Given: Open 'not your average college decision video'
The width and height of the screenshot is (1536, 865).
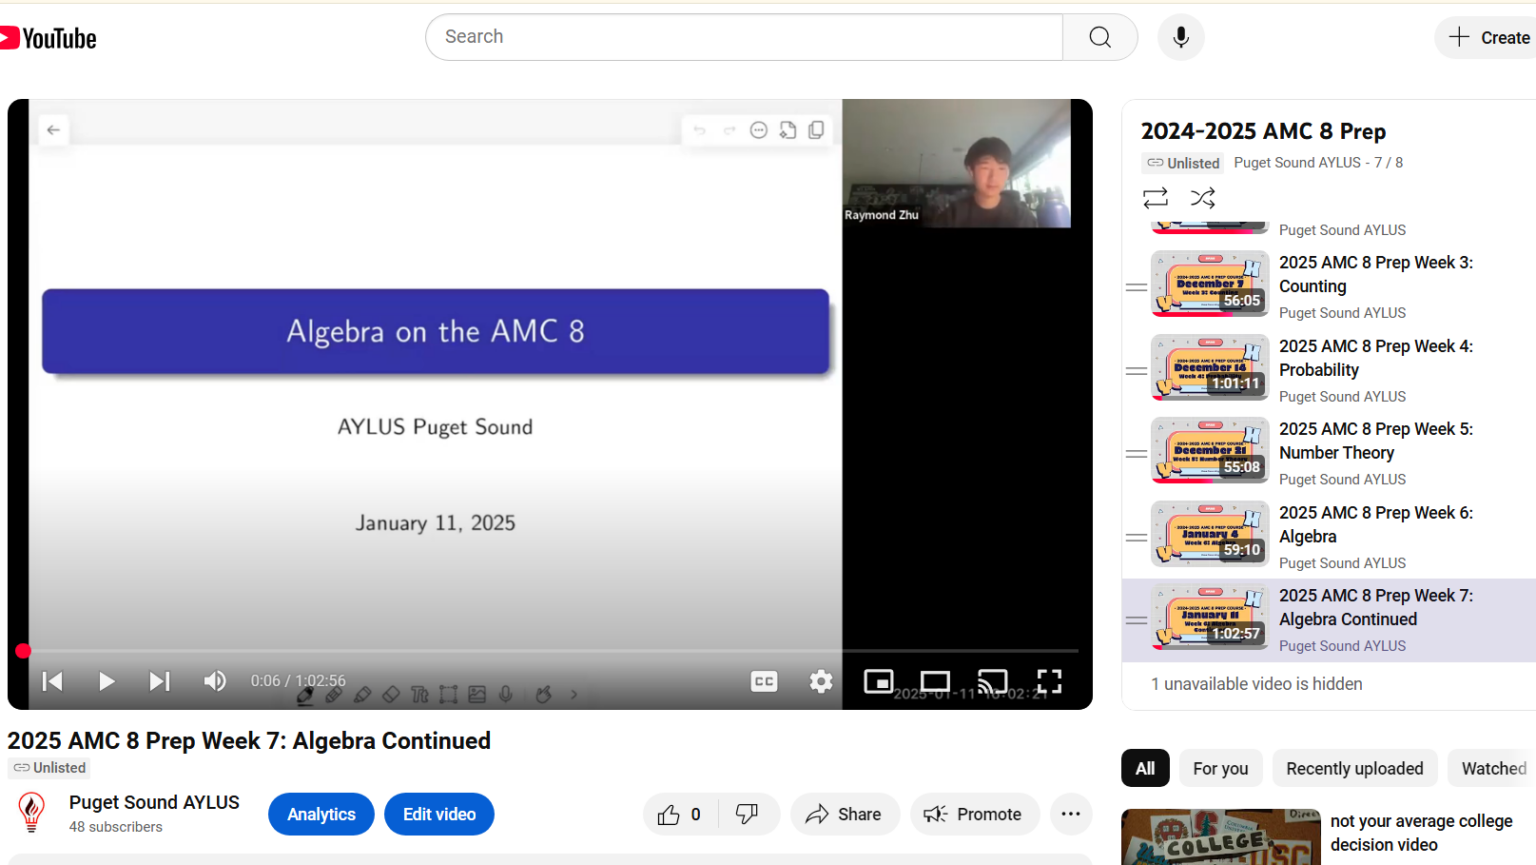Looking at the screenshot, I should coord(1421,832).
